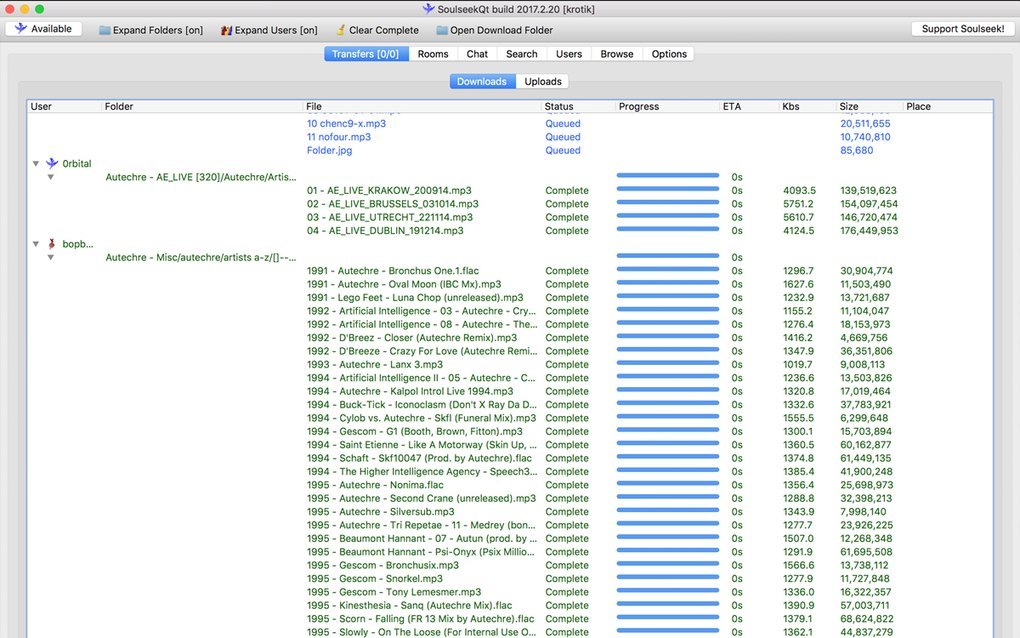Image resolution: width=1020 pixels, height=638 pixels.
Task: Open the Options tab
Action: pos(669,54)
